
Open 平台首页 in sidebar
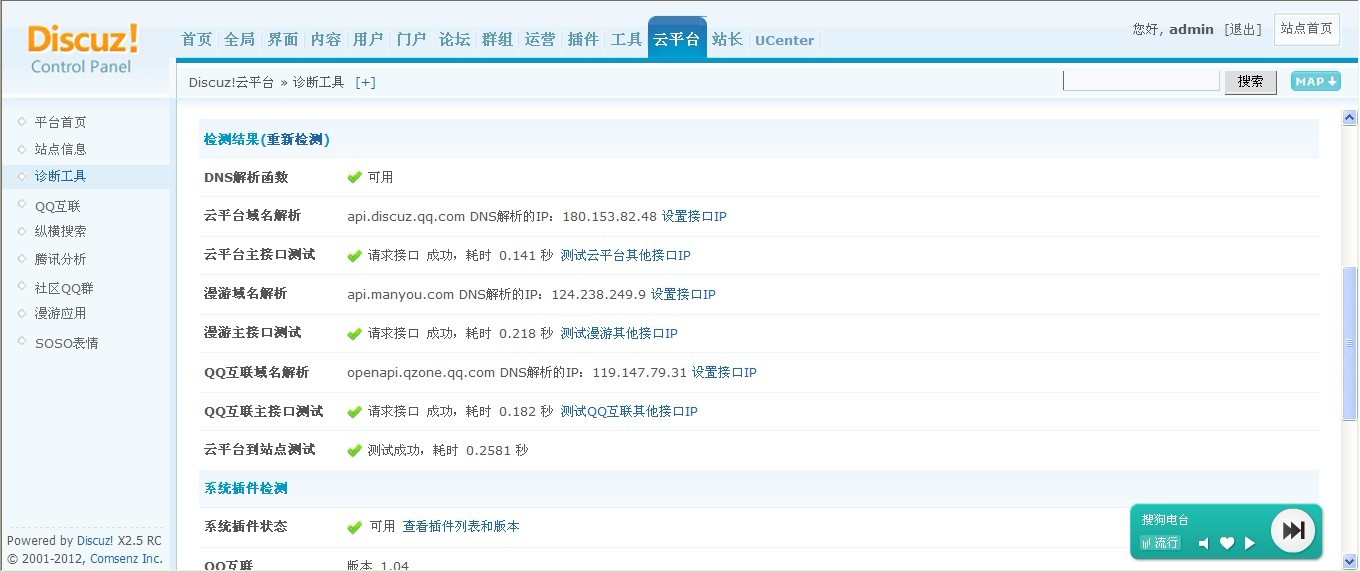[61, 122]
